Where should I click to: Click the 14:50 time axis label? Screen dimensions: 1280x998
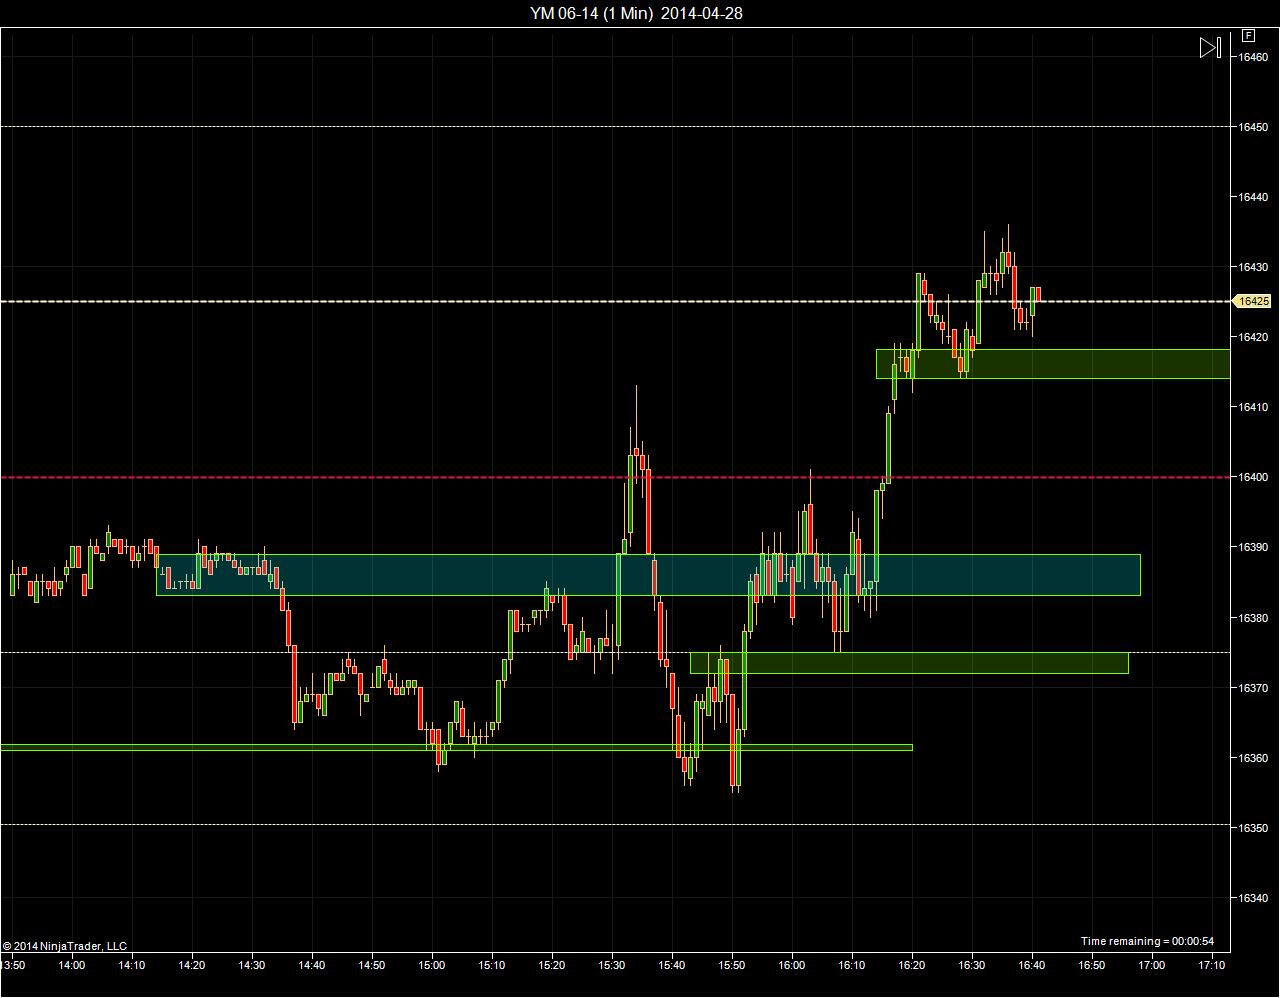372,965
